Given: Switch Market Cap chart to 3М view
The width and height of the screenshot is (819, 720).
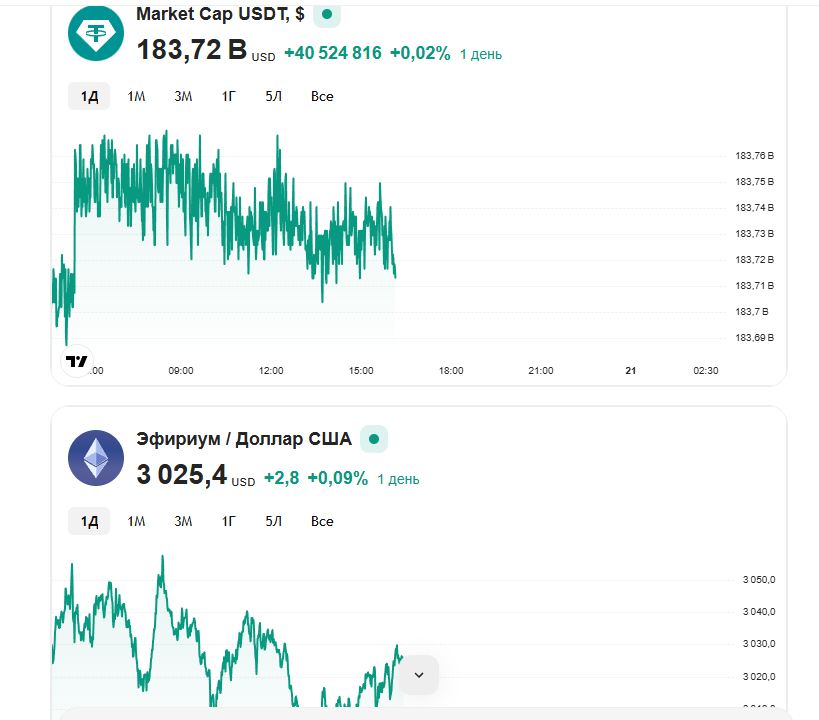Looking at the screenshot, I should point(183,96).
